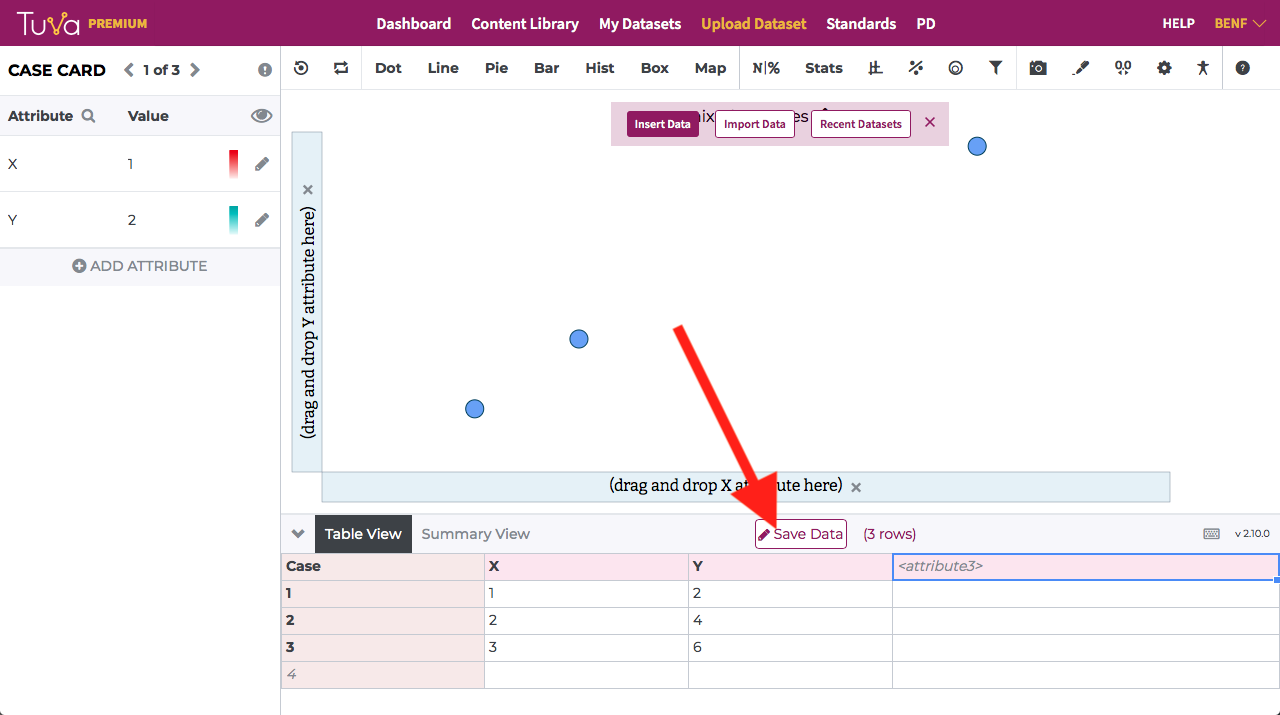1280x715 pixels.
Task: Select the Box plot type
Action: click(x=655, y=68)
